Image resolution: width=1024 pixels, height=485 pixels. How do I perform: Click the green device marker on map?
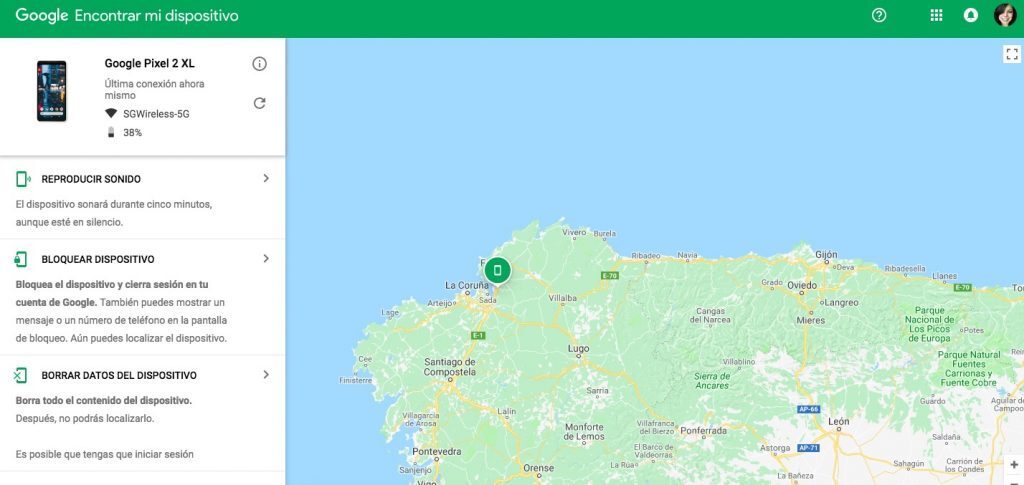point(497,270)
